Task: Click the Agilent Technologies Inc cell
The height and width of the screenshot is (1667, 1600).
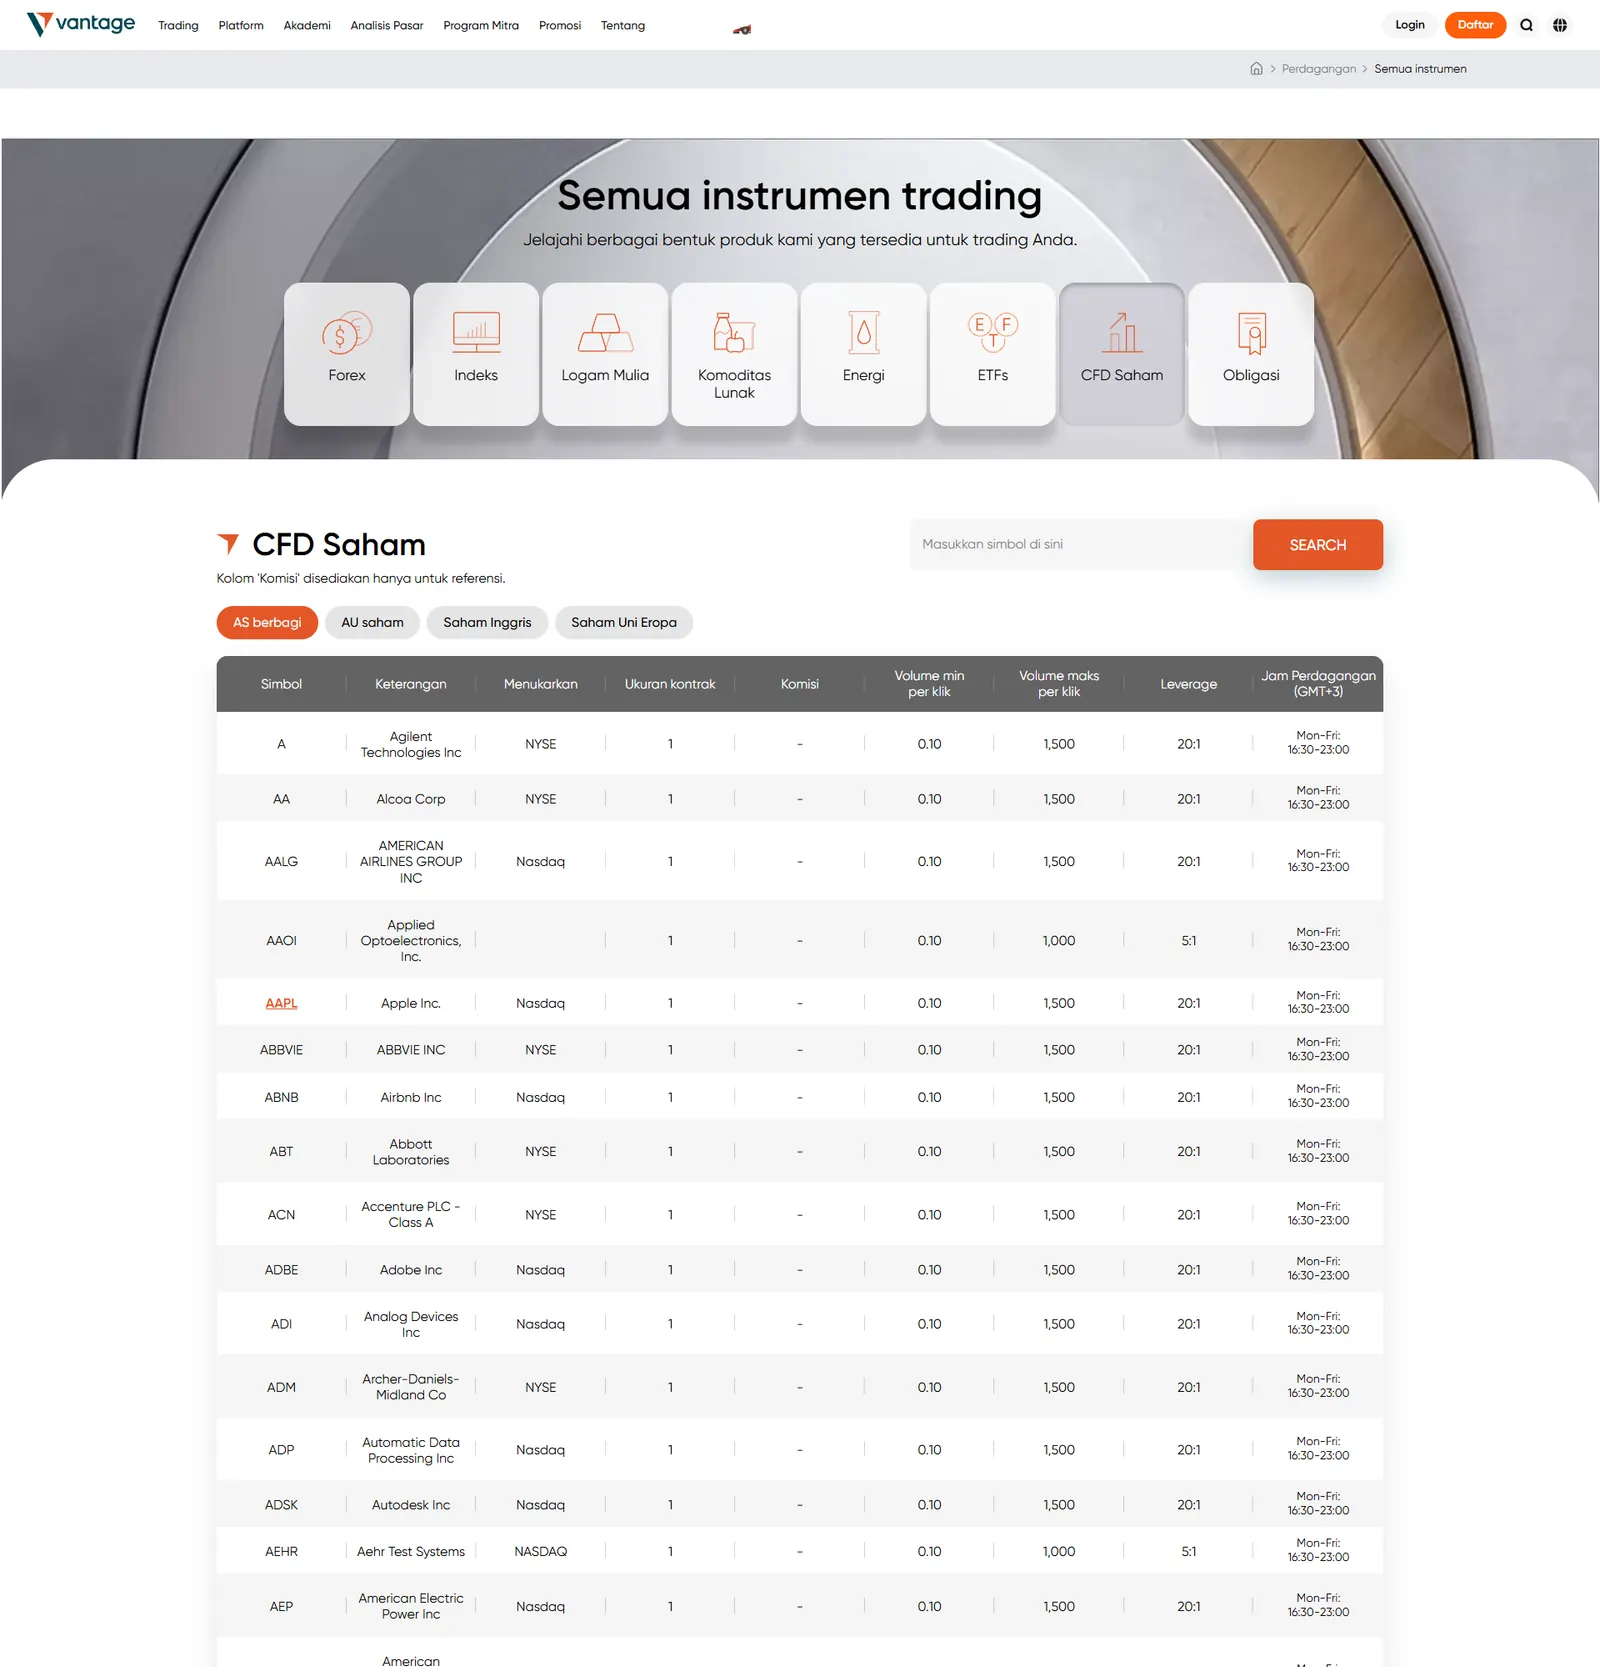Action: pos(411,744)
